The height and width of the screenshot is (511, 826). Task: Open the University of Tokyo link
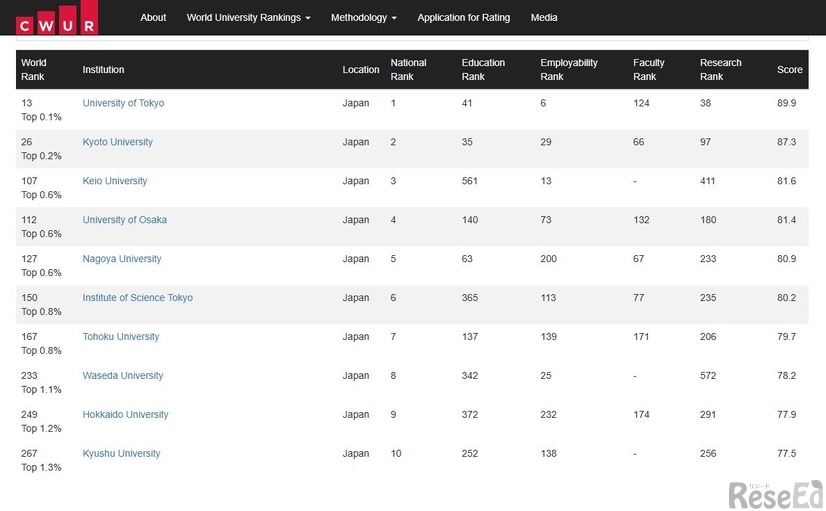click(x=123, y=103)
